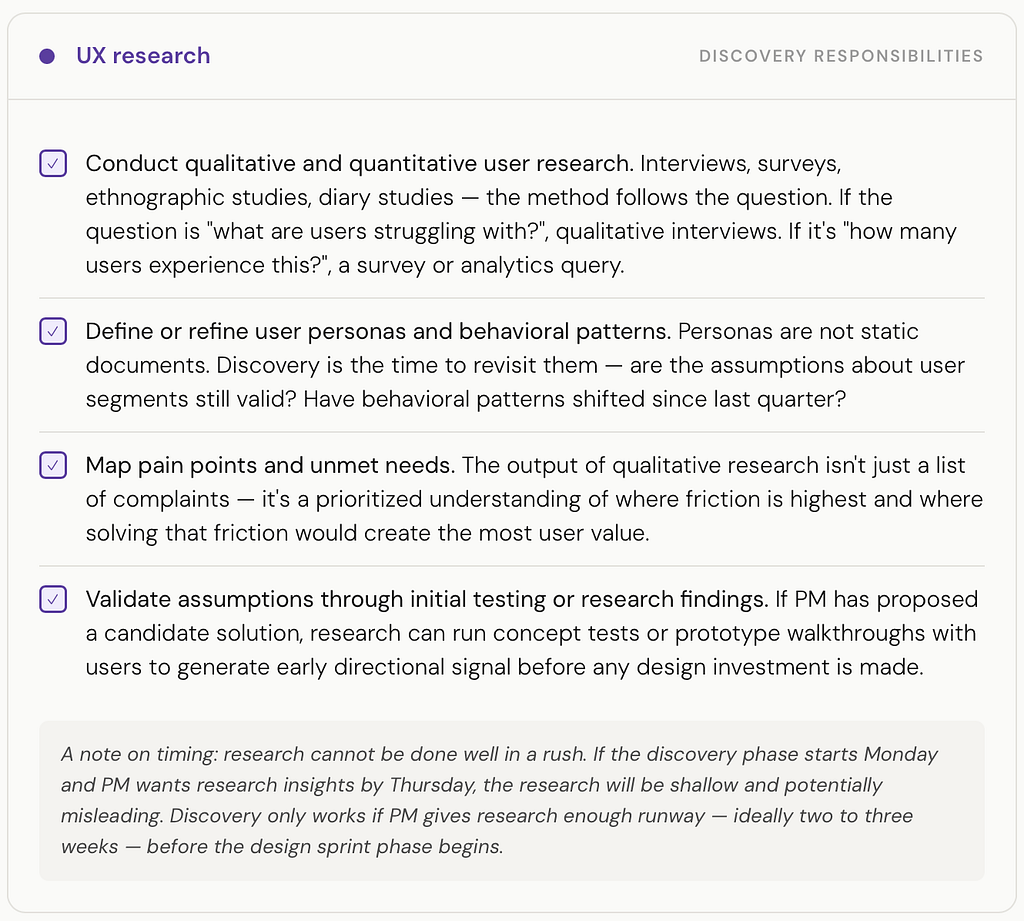
Task: Click 'Define or refine user personas' bold text
Action: 378,331
